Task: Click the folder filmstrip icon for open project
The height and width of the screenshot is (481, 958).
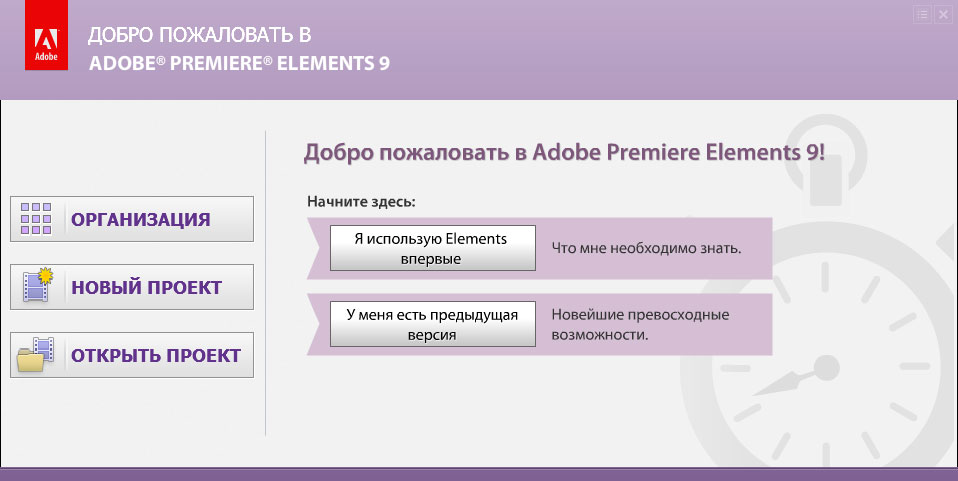Action: tap(37, 355)
